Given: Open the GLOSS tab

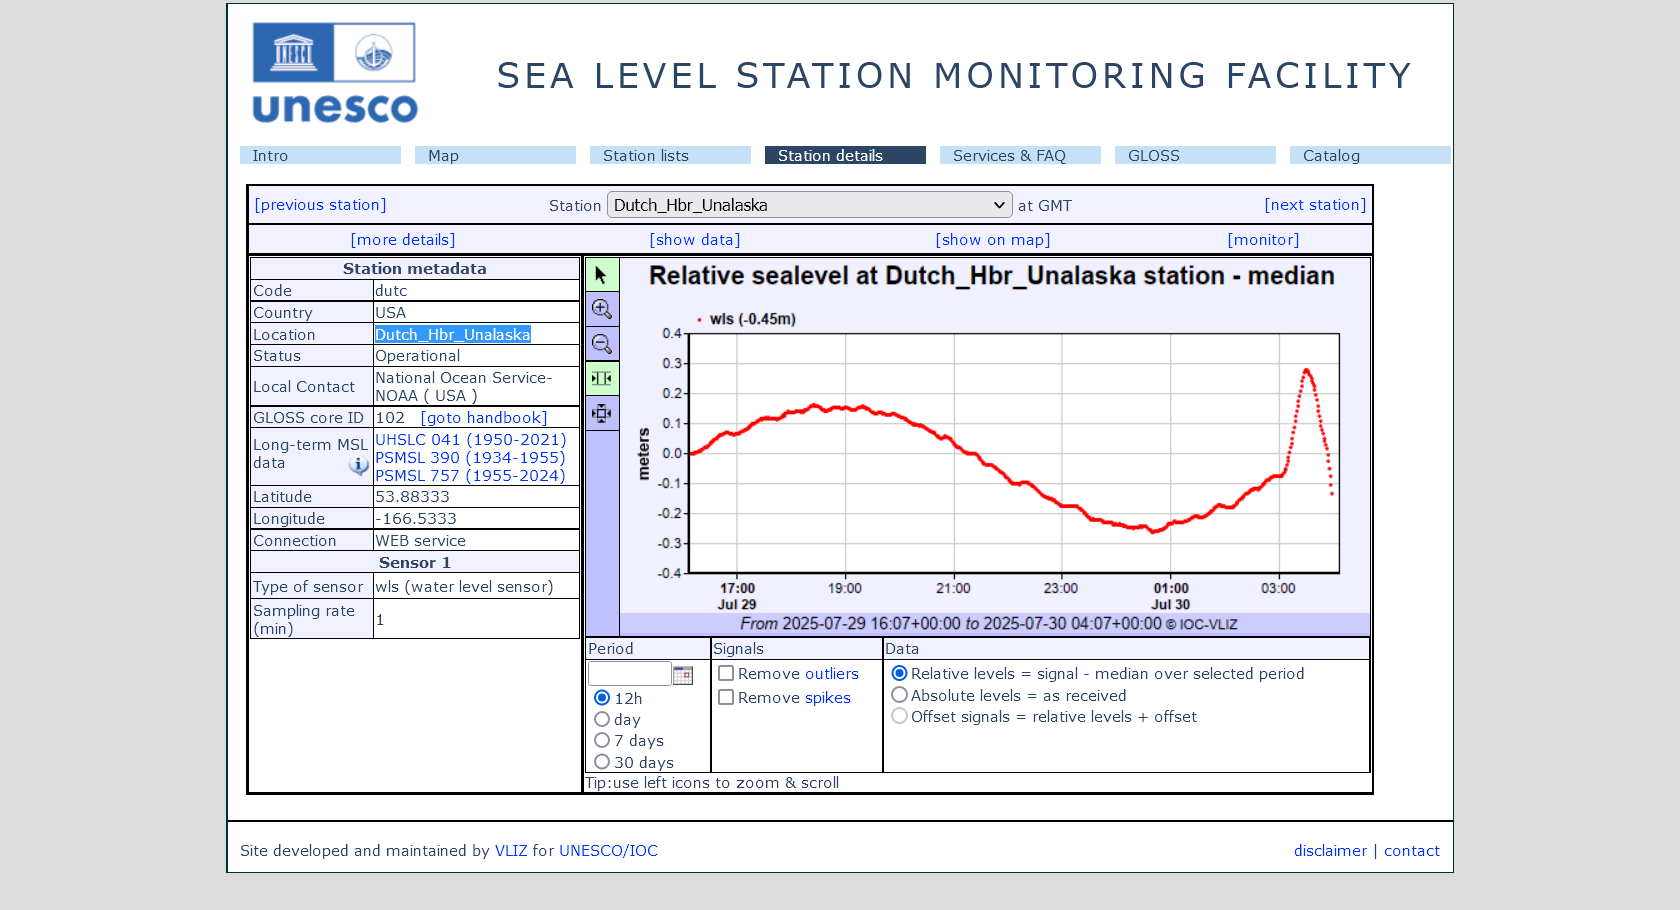Looking at the screenshot, I should coord(1195,155).
